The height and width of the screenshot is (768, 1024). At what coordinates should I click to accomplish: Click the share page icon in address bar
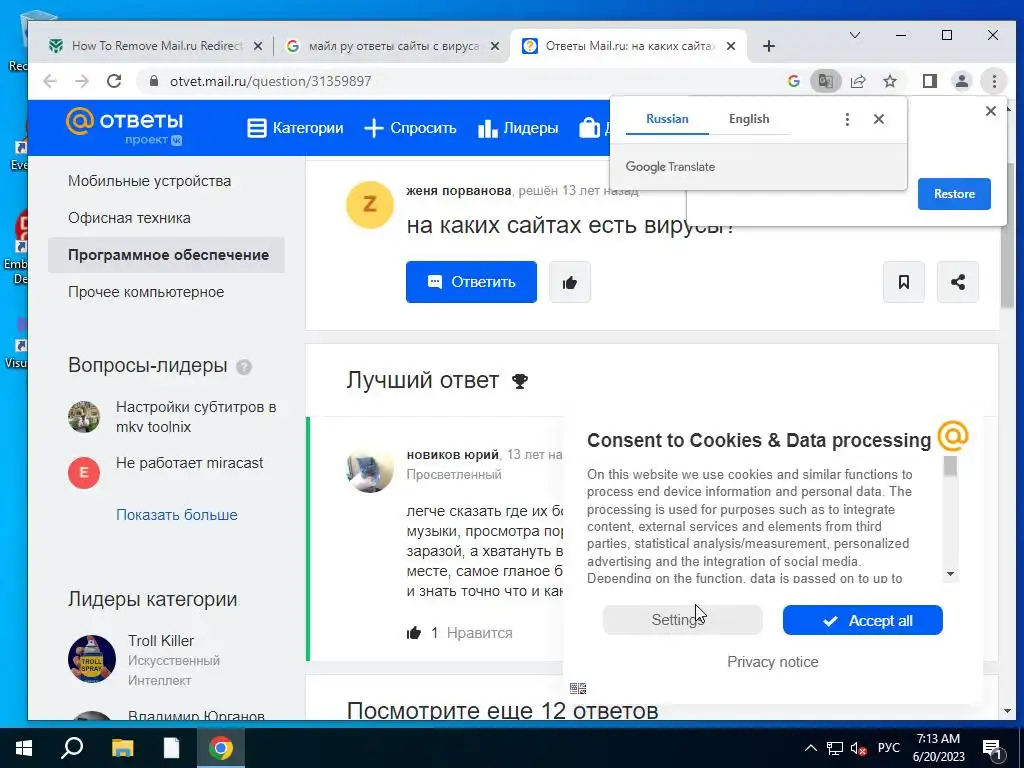pos(857,81)
